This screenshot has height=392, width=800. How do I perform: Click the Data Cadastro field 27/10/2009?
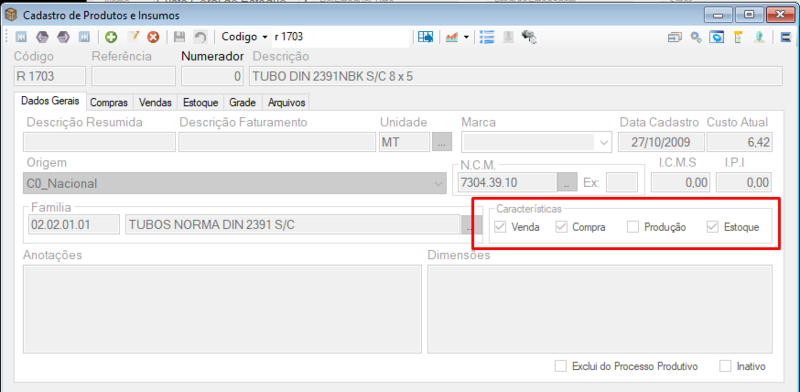pyautogui.click(x=661, y=142)
